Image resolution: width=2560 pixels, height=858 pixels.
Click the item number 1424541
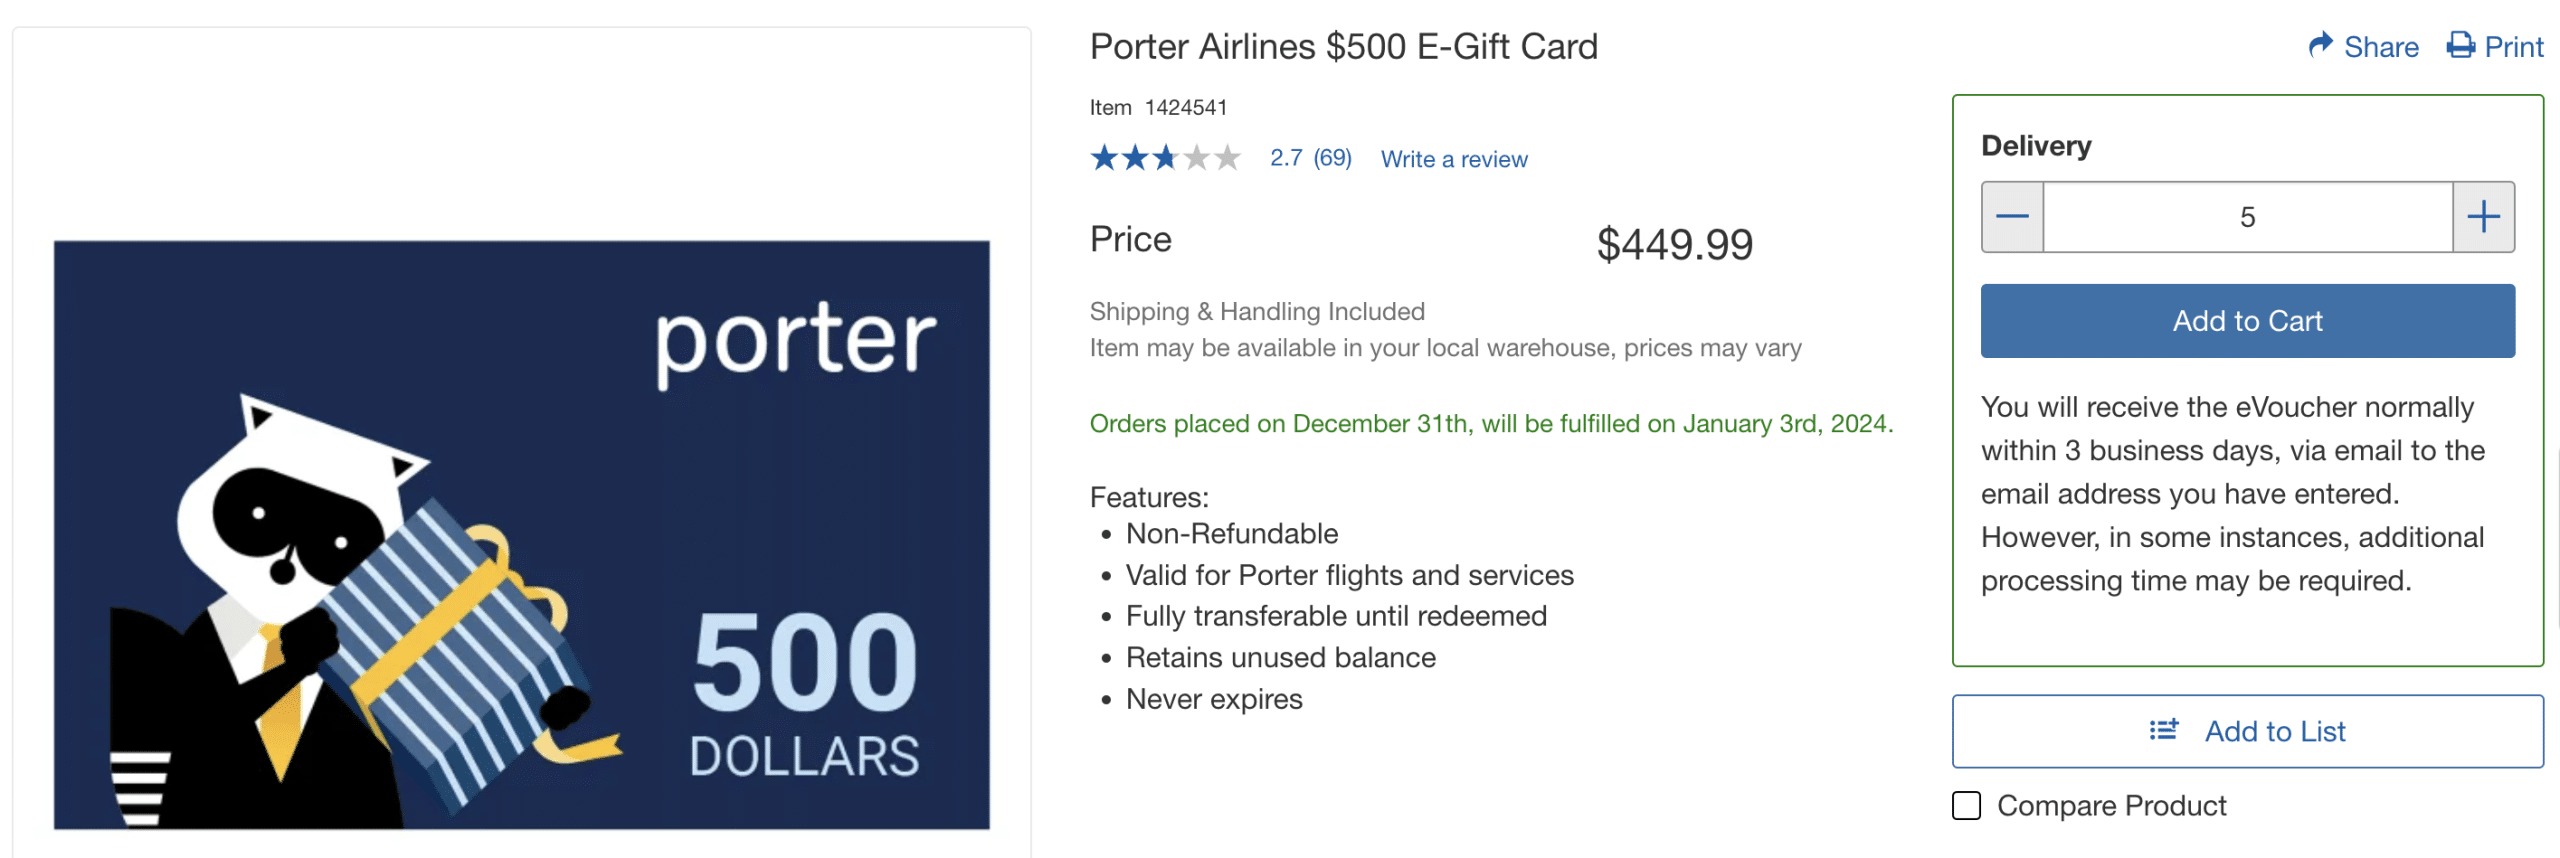coord(1185,107)
